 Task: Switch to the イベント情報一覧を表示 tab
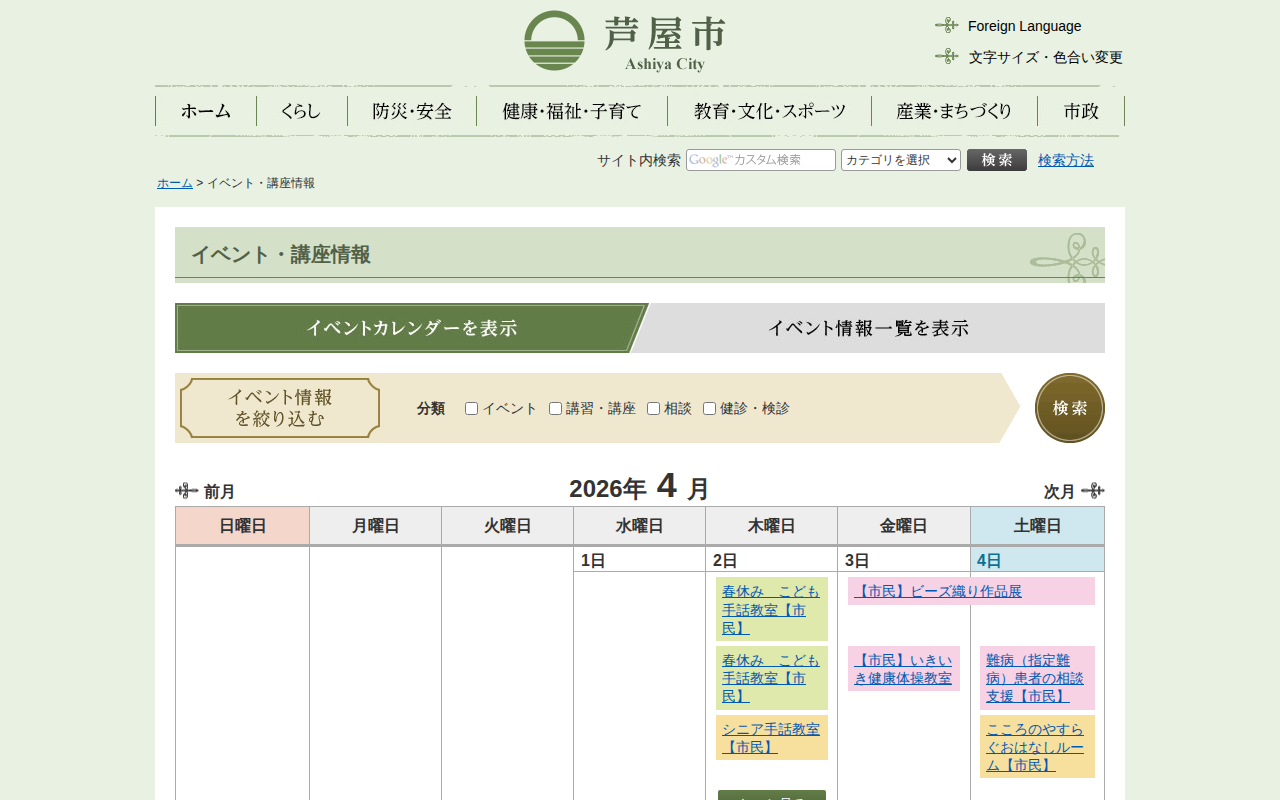point(868,328)
